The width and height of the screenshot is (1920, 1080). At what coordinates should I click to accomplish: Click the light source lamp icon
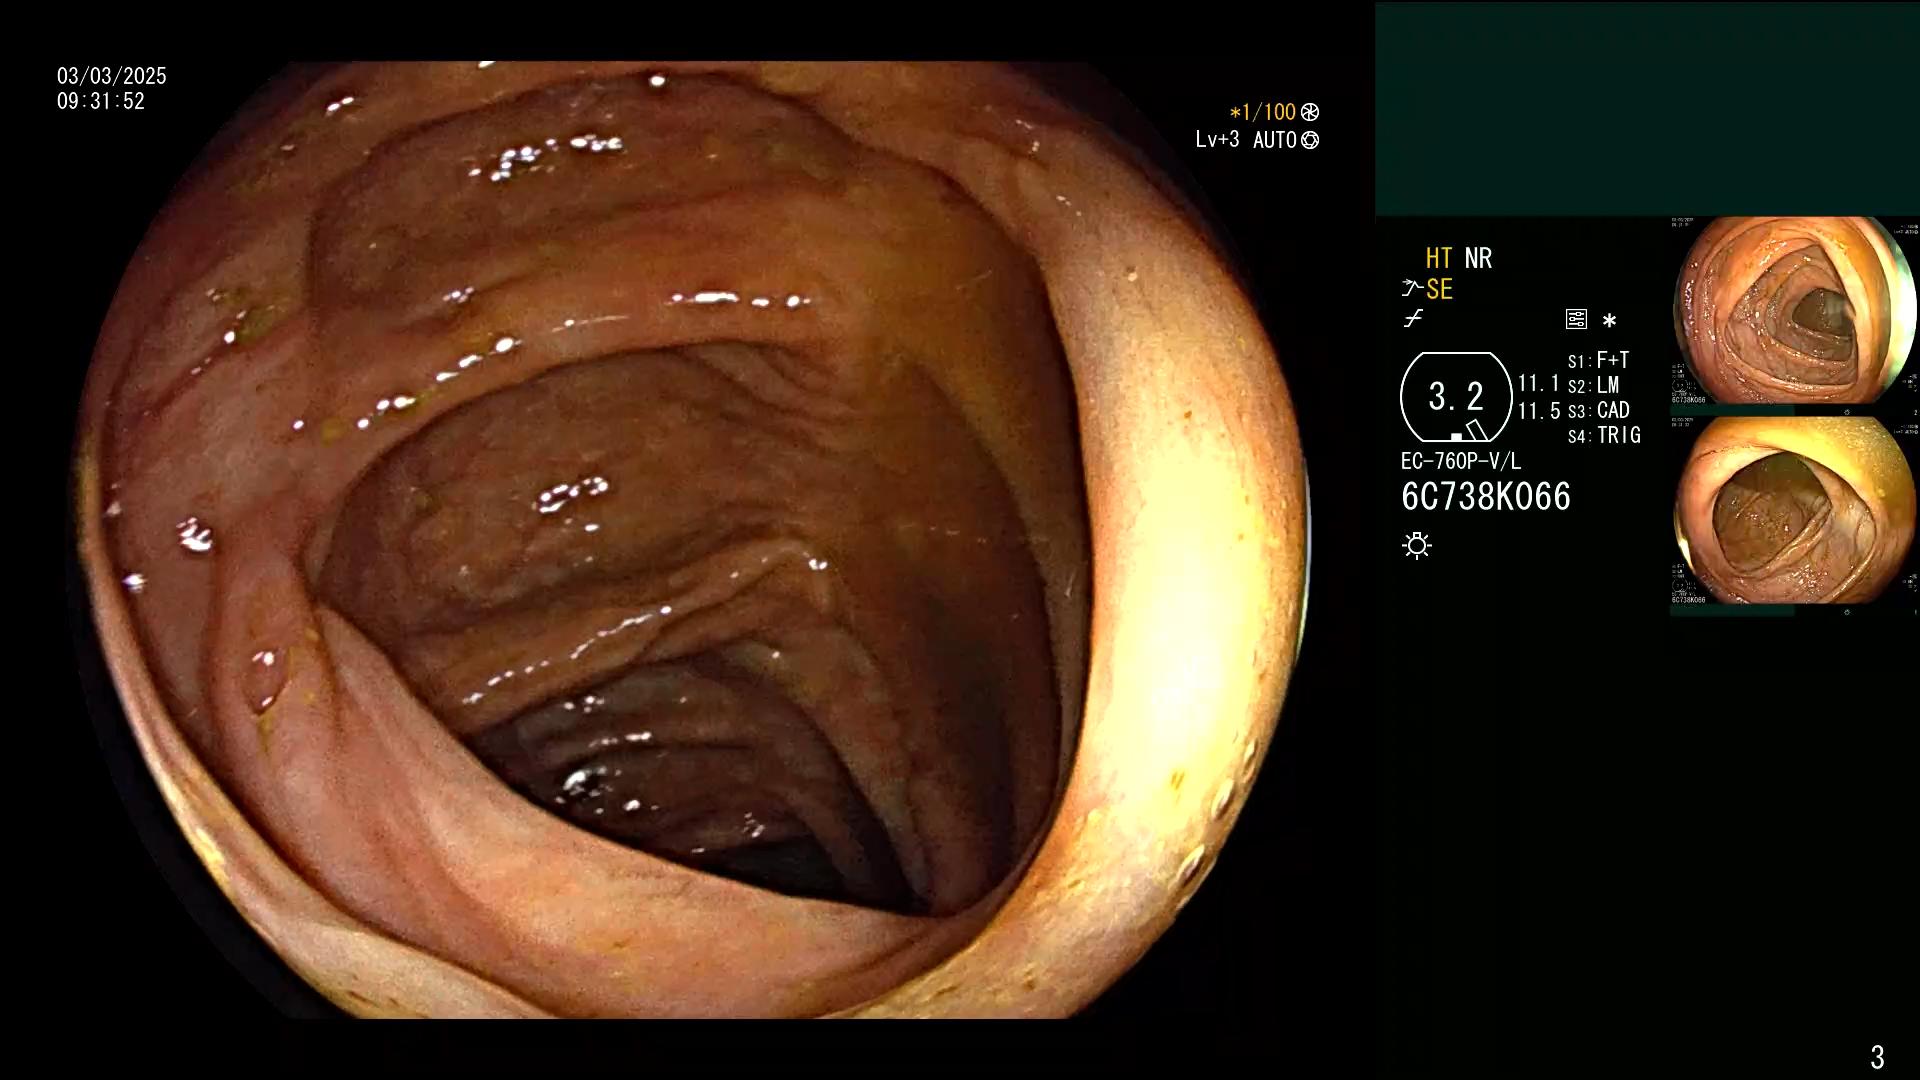[x=1417, y=545]
